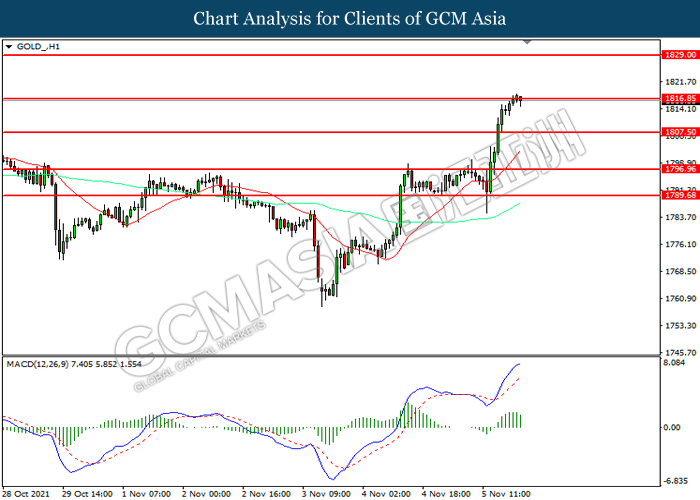
Task: Click the 1807.50 price level label
Action: (x=681, y=132)
